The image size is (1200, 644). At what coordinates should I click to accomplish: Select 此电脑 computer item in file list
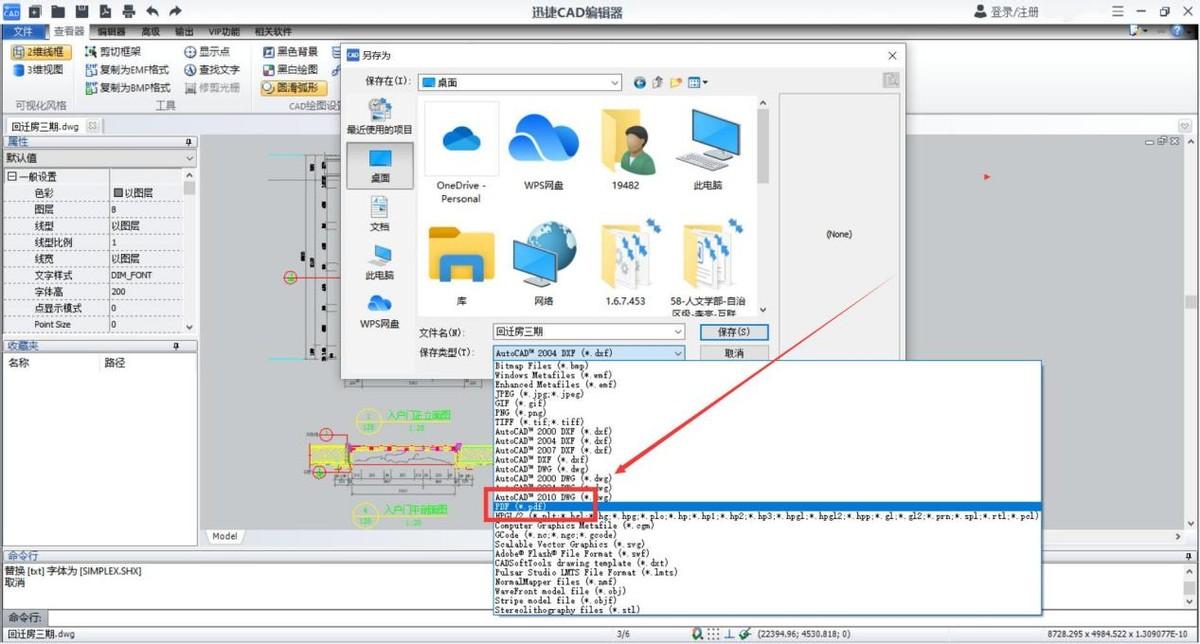(708, 150)
